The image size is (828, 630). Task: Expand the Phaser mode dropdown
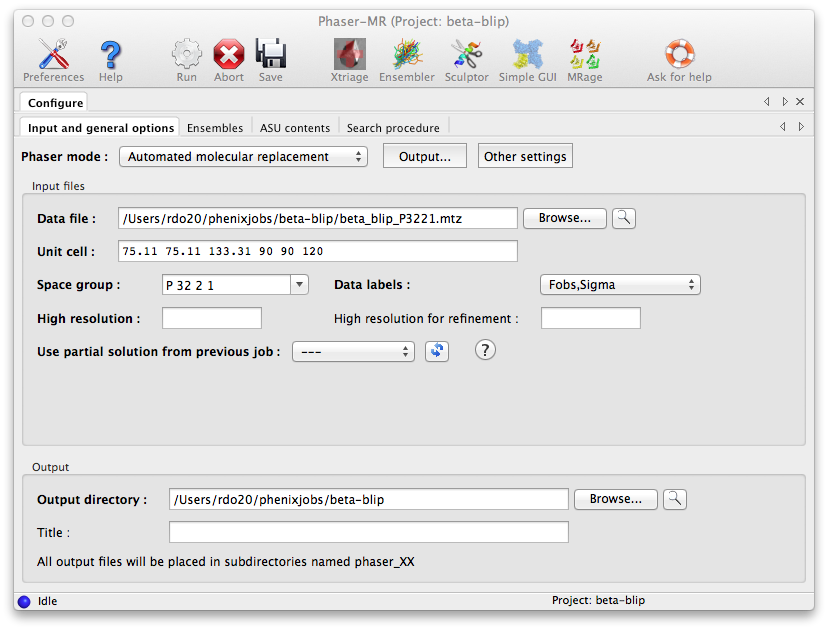coord(243,157)
